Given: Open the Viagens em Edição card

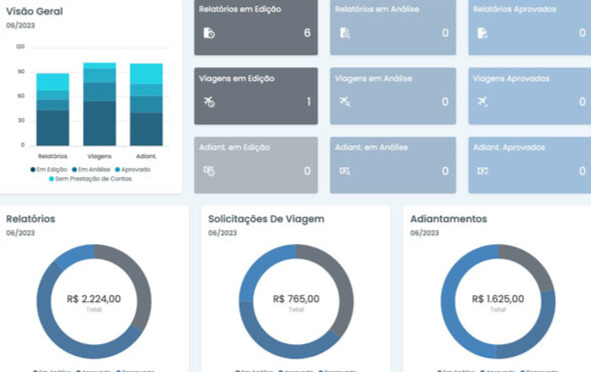Looking at the screenshot, I should (x=256, y=96).
